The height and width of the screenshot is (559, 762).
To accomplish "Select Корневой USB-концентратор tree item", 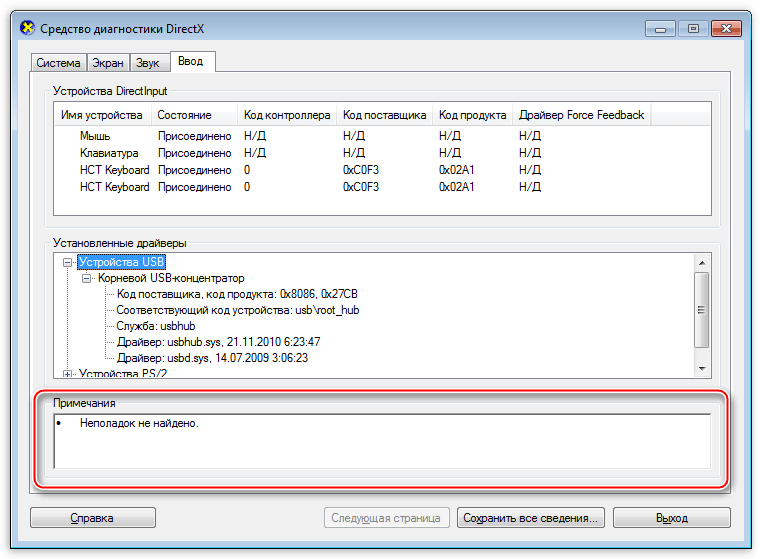I will (171, 278).
